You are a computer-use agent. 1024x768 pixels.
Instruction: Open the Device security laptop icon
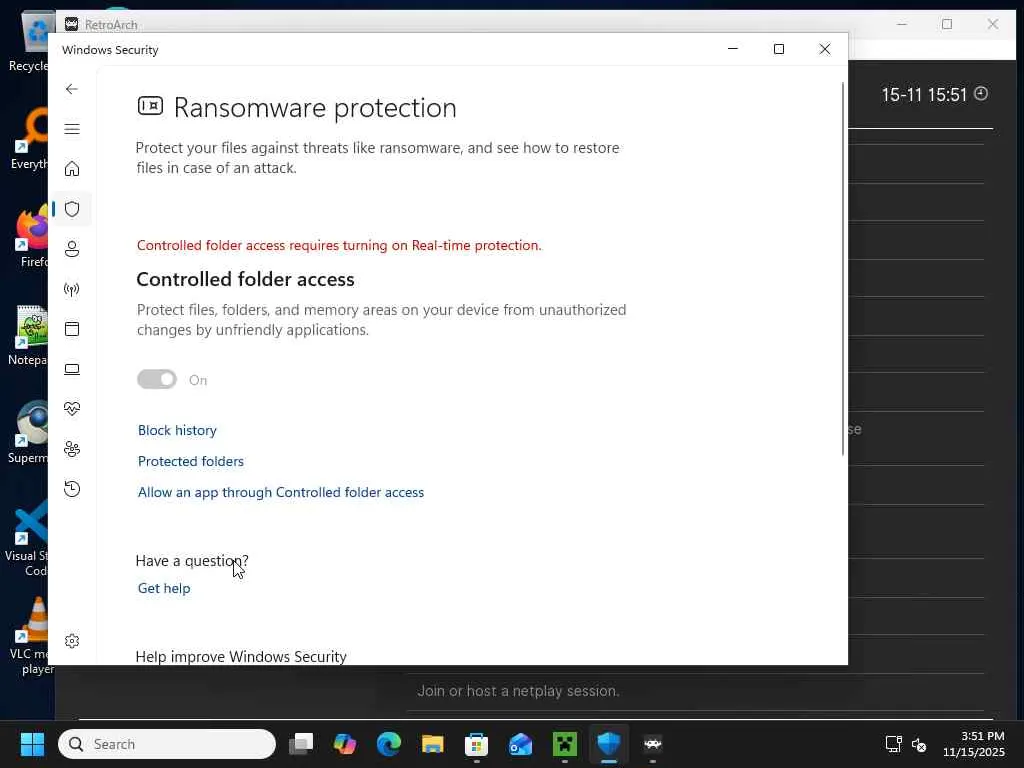[72, 370]
